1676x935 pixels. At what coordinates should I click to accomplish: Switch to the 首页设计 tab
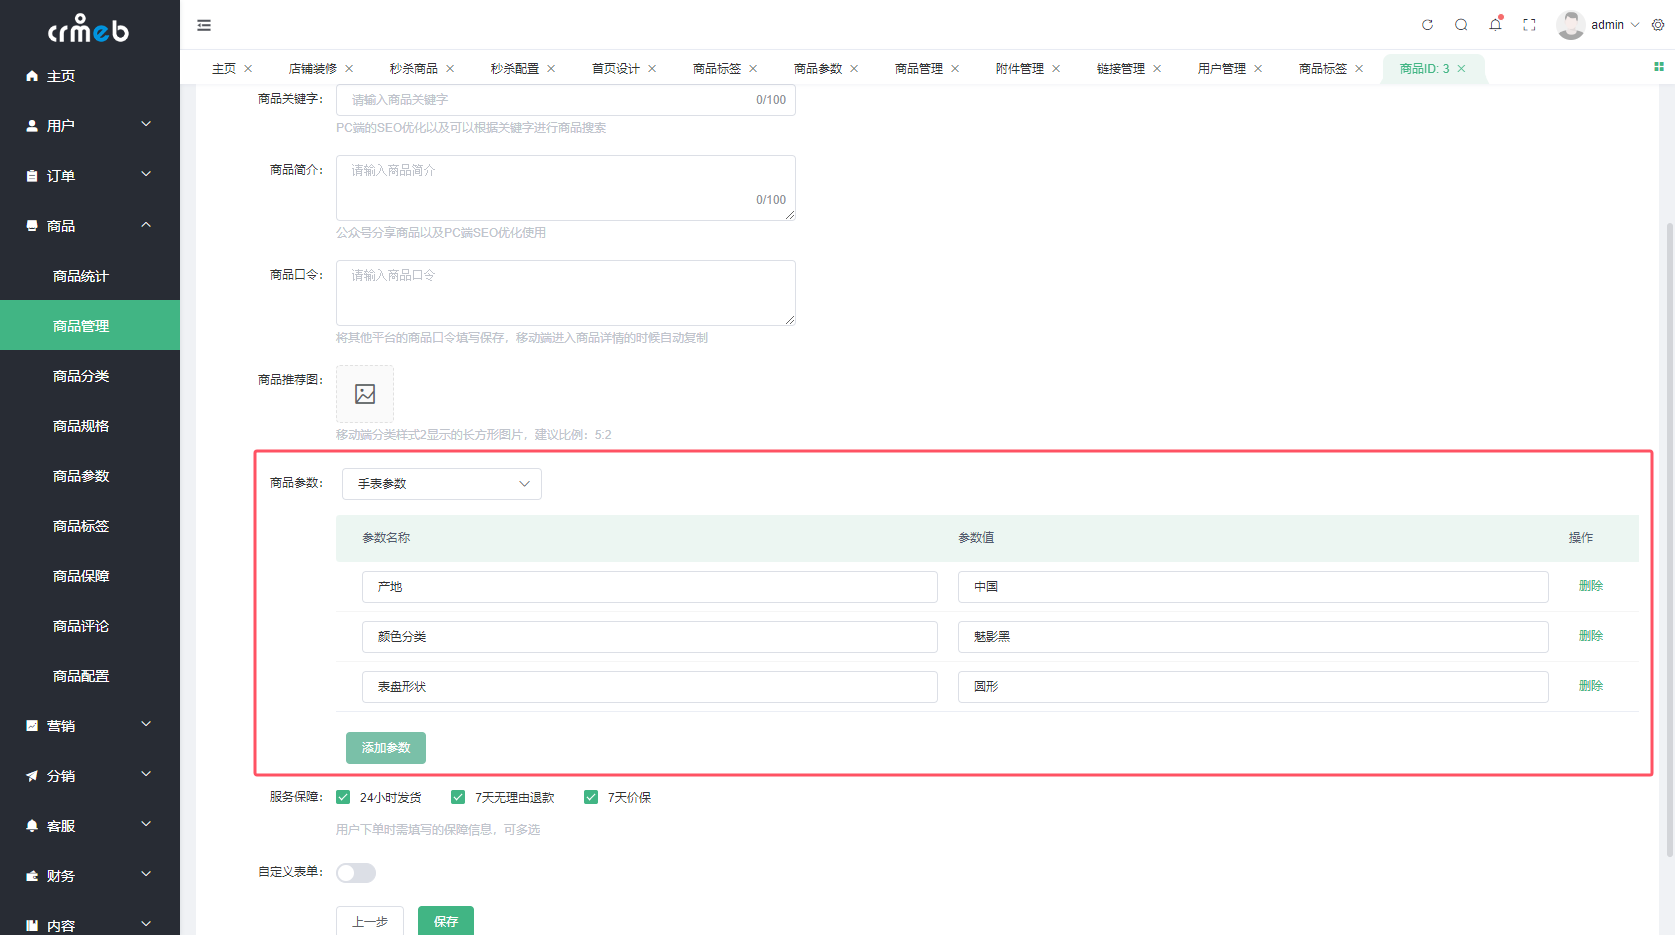[x=616, y=69]
